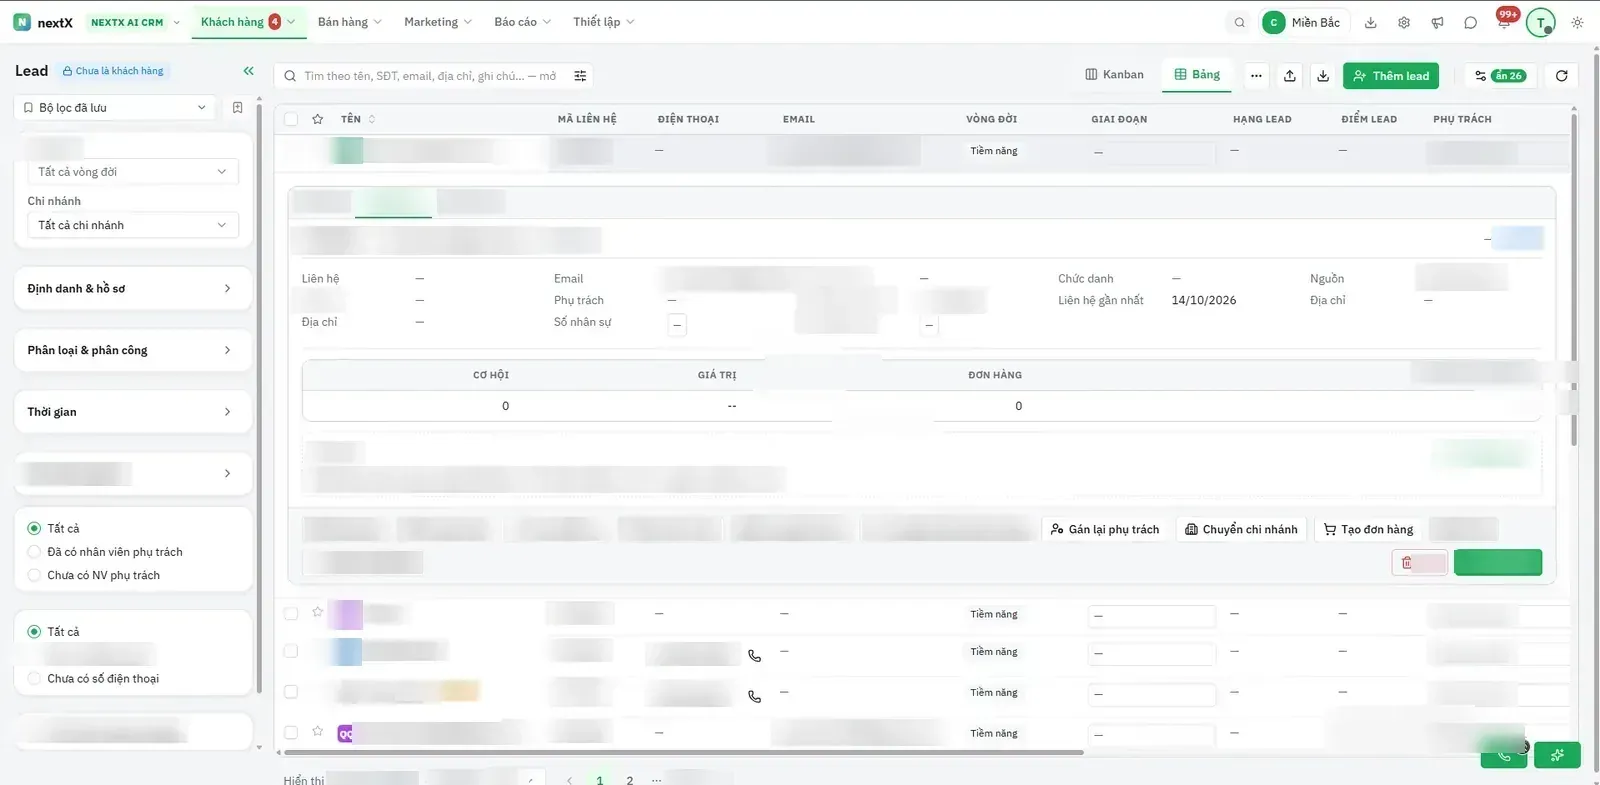Click the global search magnifier icon
Viewport: 1600px width, 785px height.
(x=1239, y=22)
